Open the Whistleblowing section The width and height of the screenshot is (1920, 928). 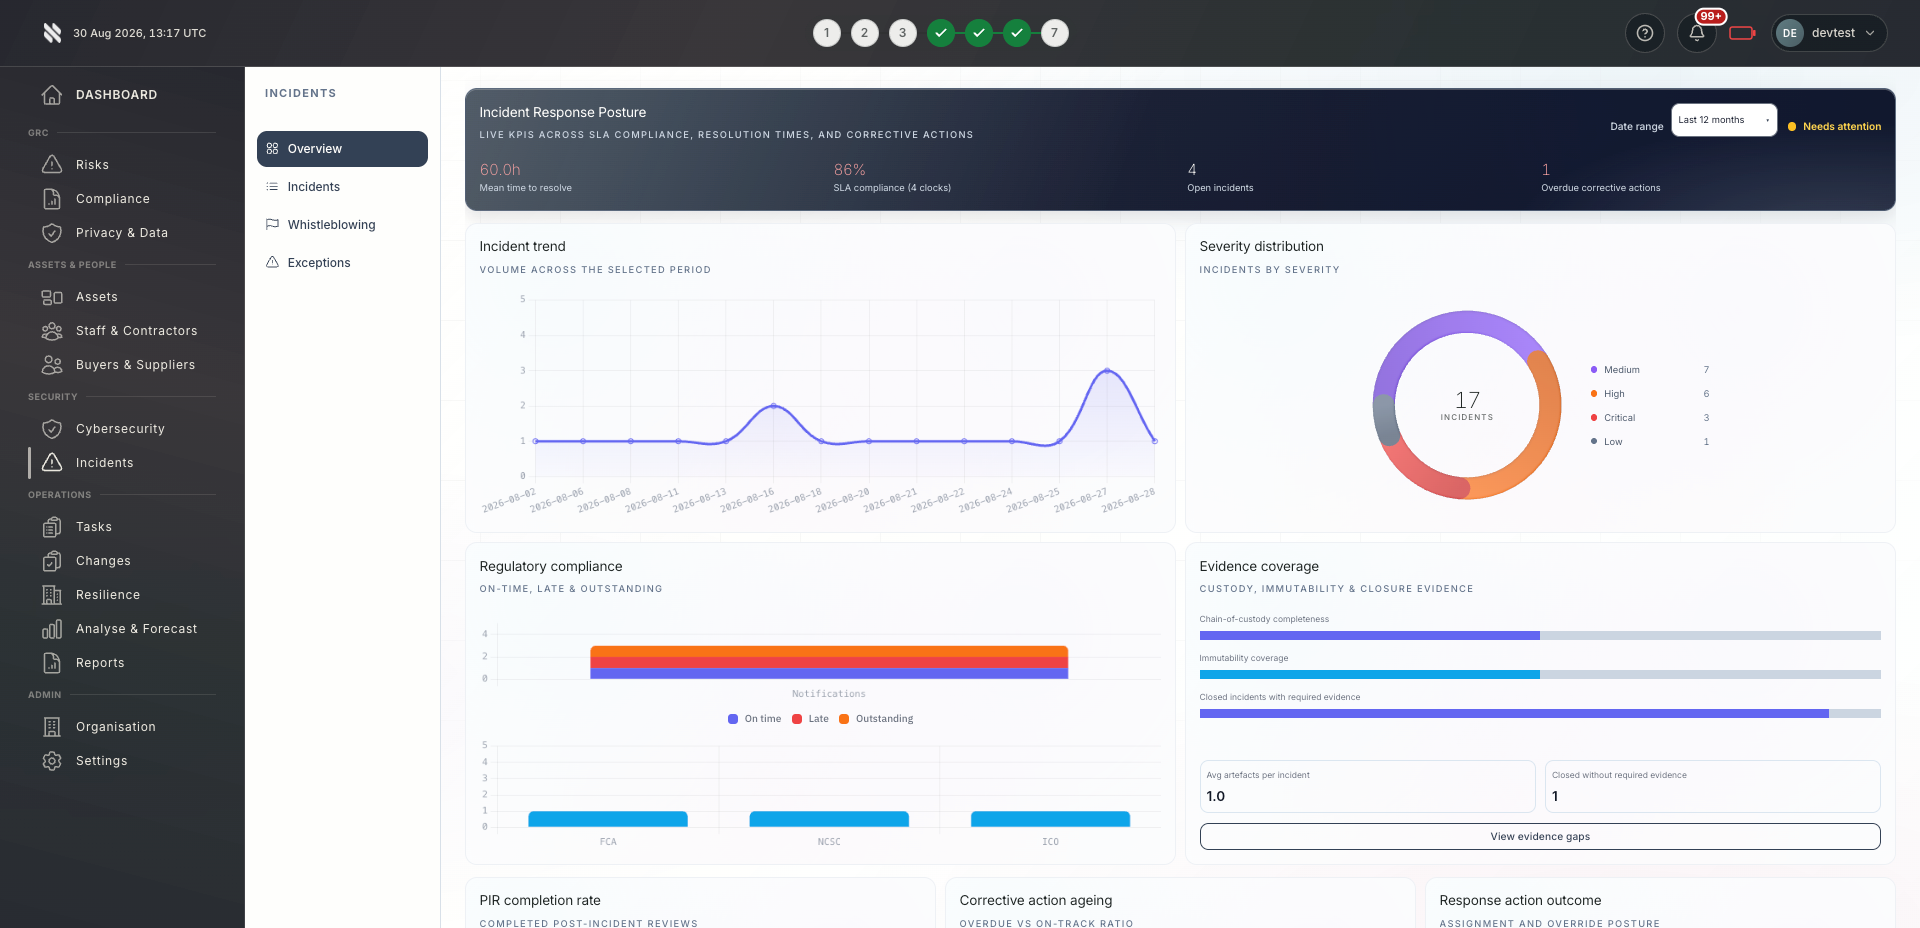coord(342,225)
